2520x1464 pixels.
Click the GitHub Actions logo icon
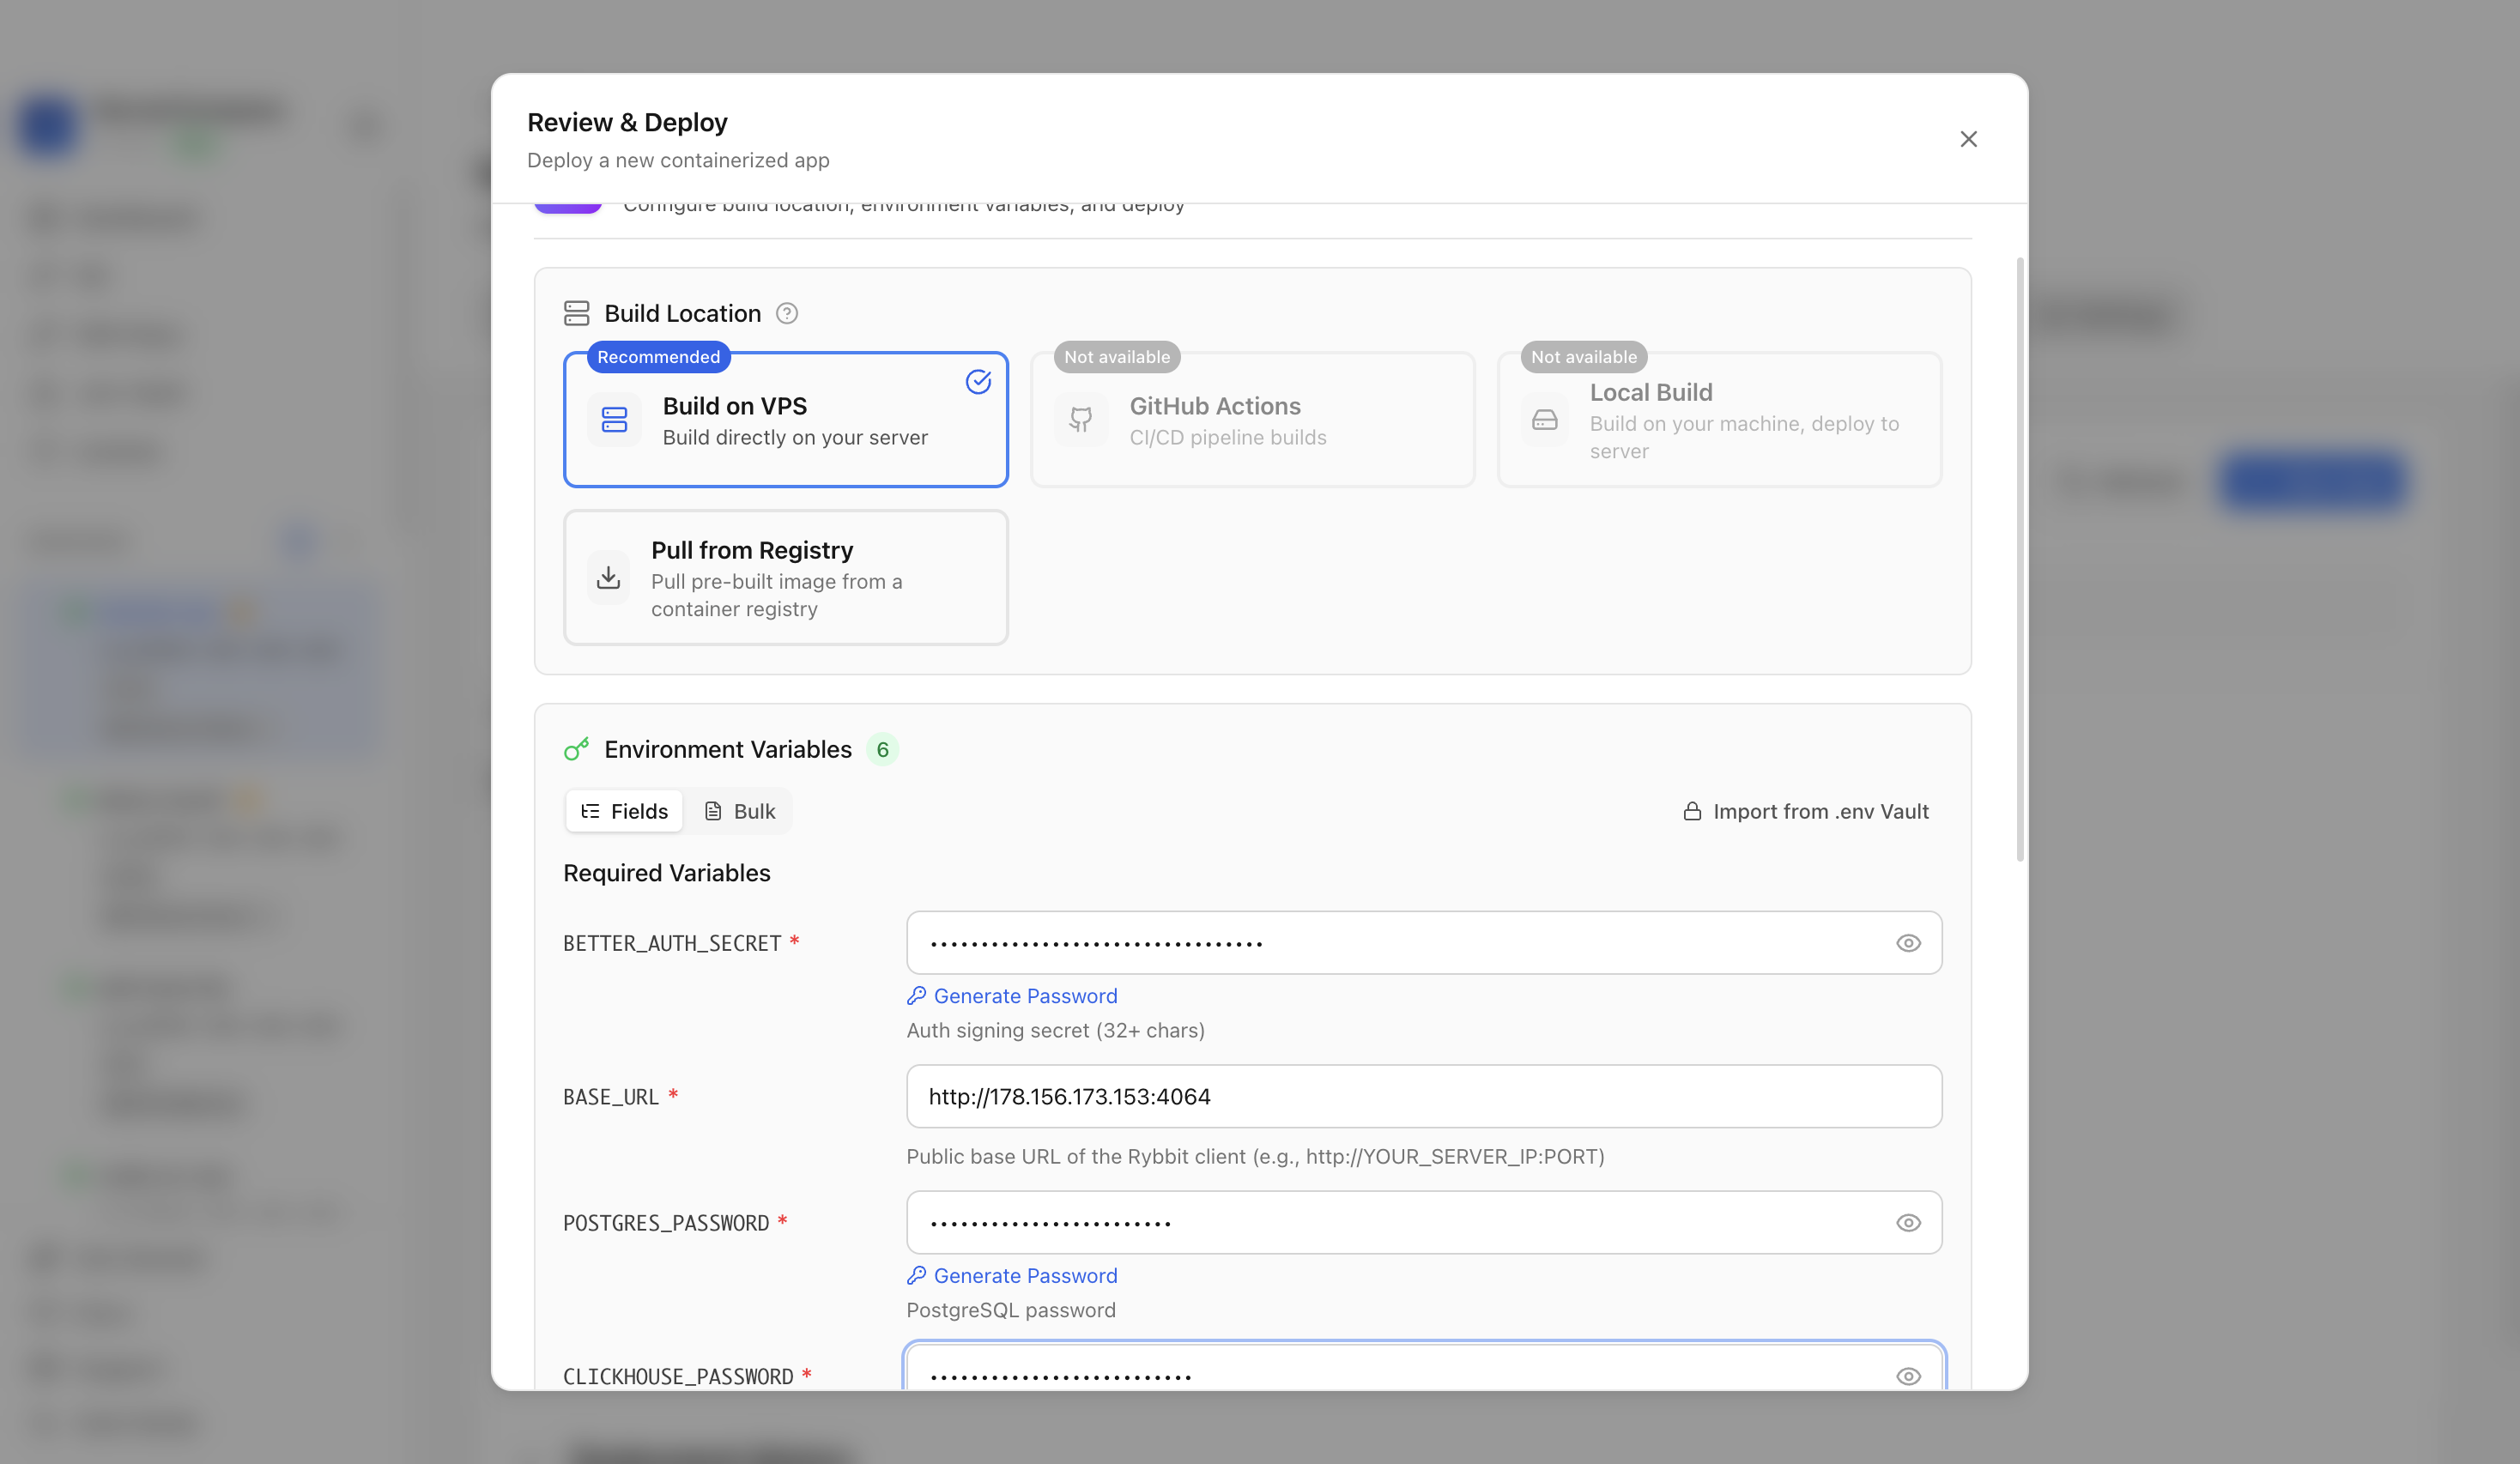pyautogui.click(x=1081, y=420)
